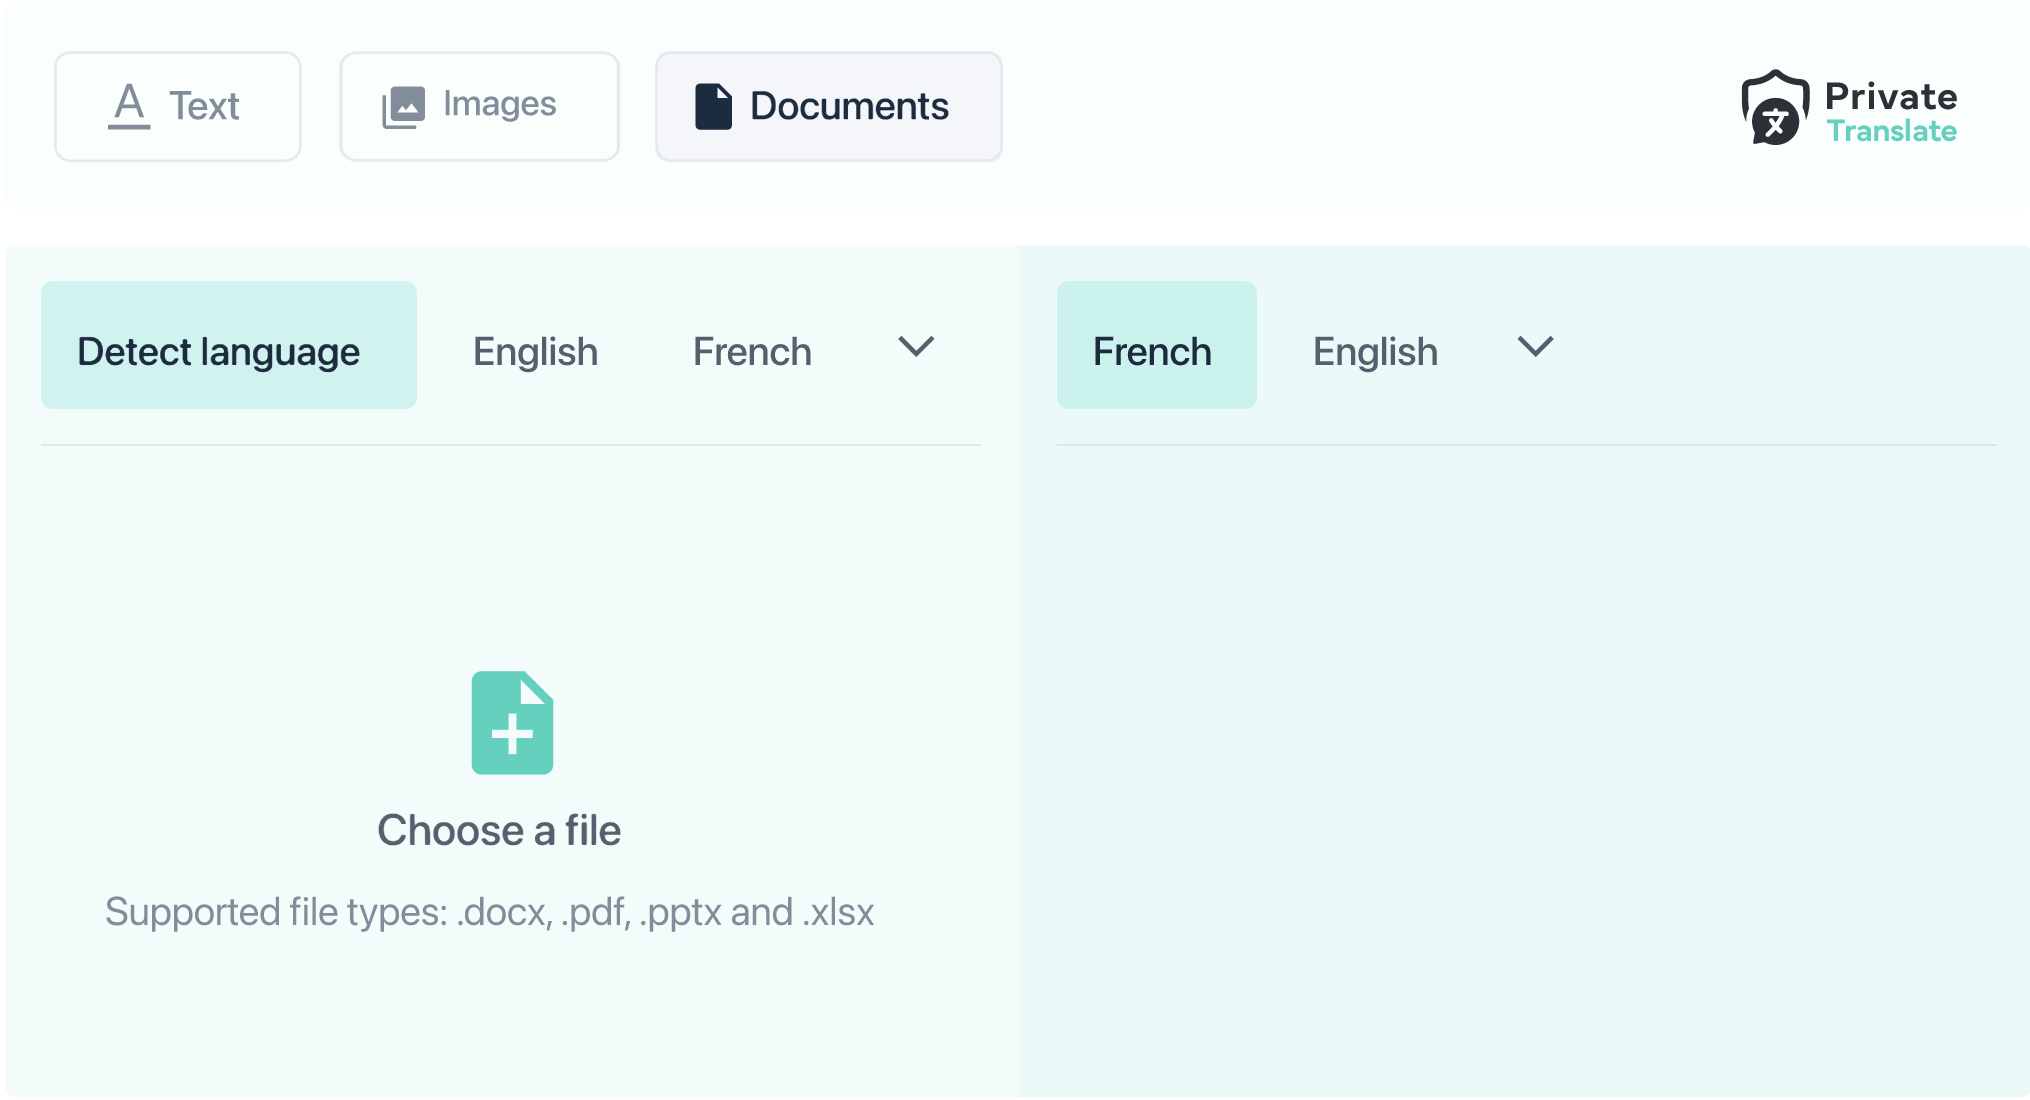Click the word Private in the logo

click(1890, 96)
